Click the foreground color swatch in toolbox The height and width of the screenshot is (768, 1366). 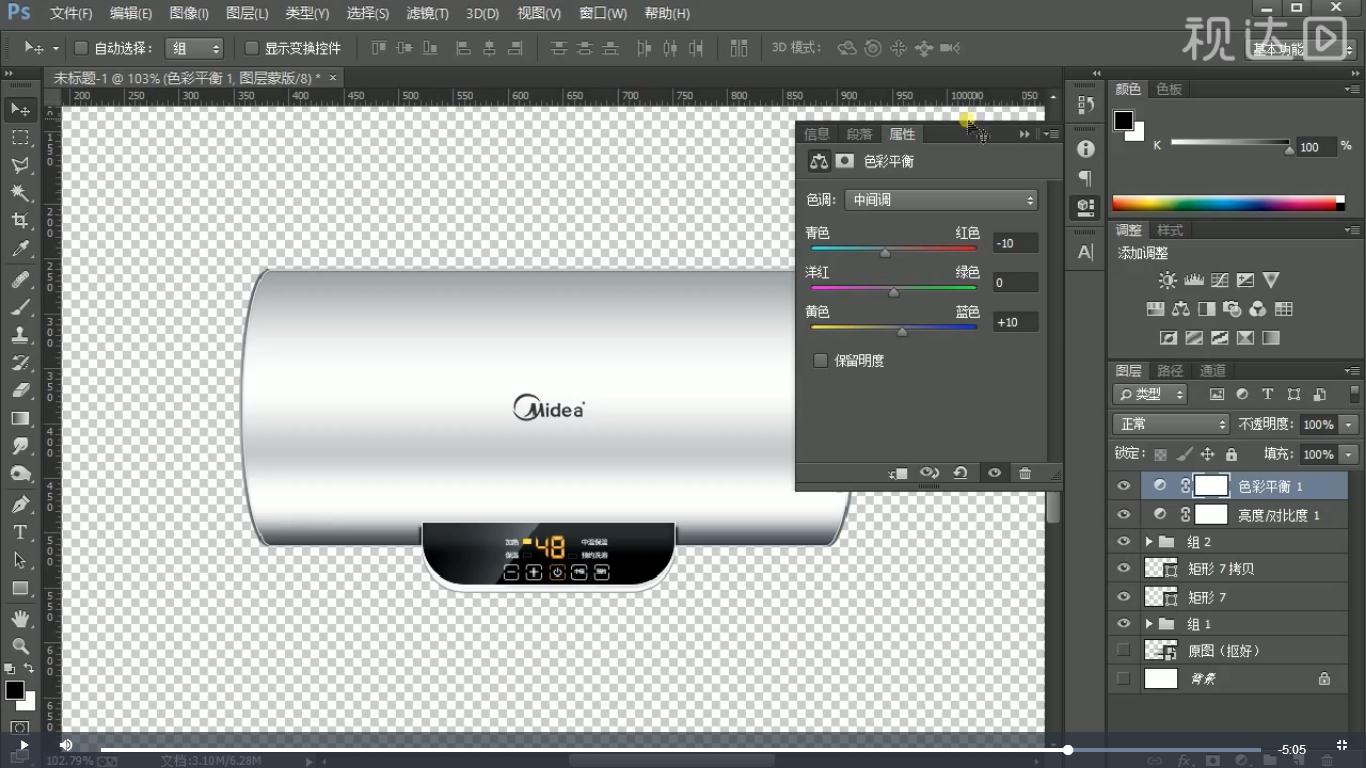click(14, 690)
